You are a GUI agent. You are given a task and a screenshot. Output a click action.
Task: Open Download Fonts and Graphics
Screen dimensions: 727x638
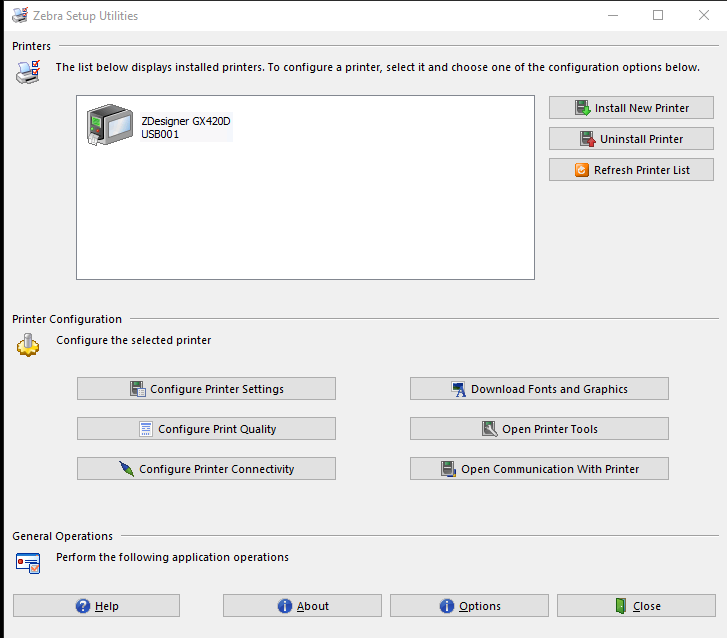pos(539,389)
